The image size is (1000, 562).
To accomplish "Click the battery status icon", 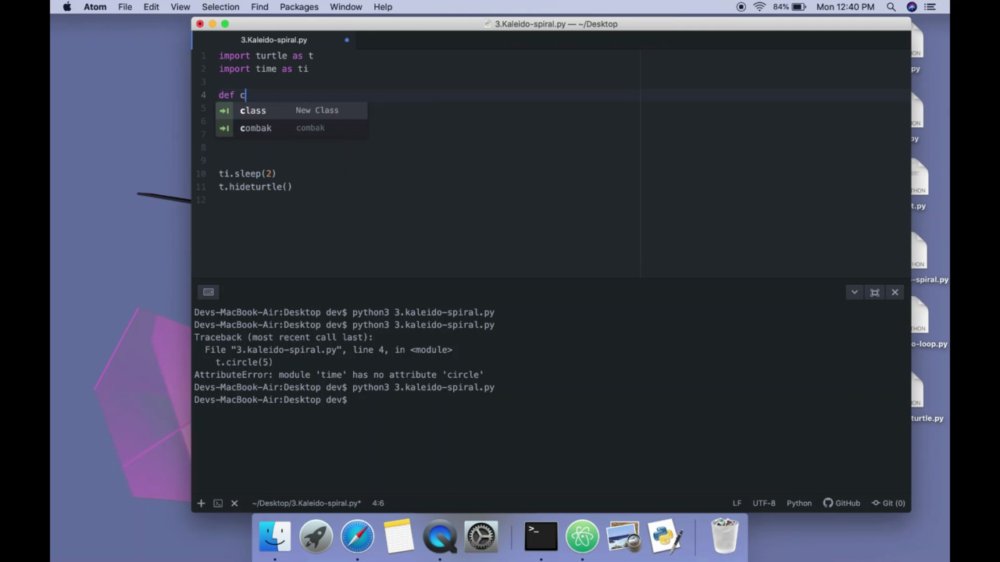I will click(799, 7).
